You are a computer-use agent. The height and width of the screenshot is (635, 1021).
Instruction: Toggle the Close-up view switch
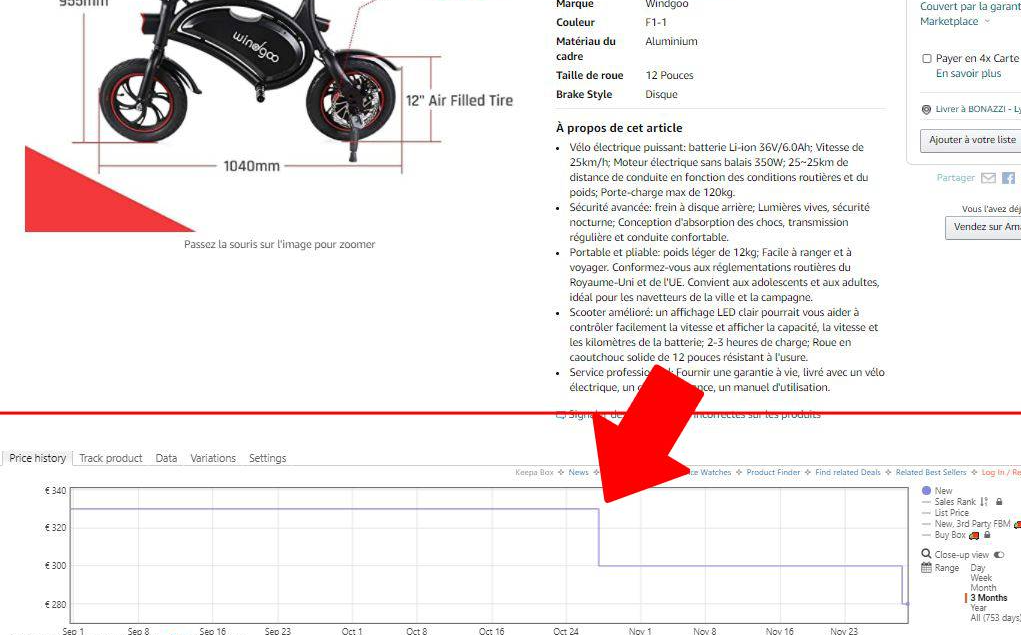pos(999,554)
